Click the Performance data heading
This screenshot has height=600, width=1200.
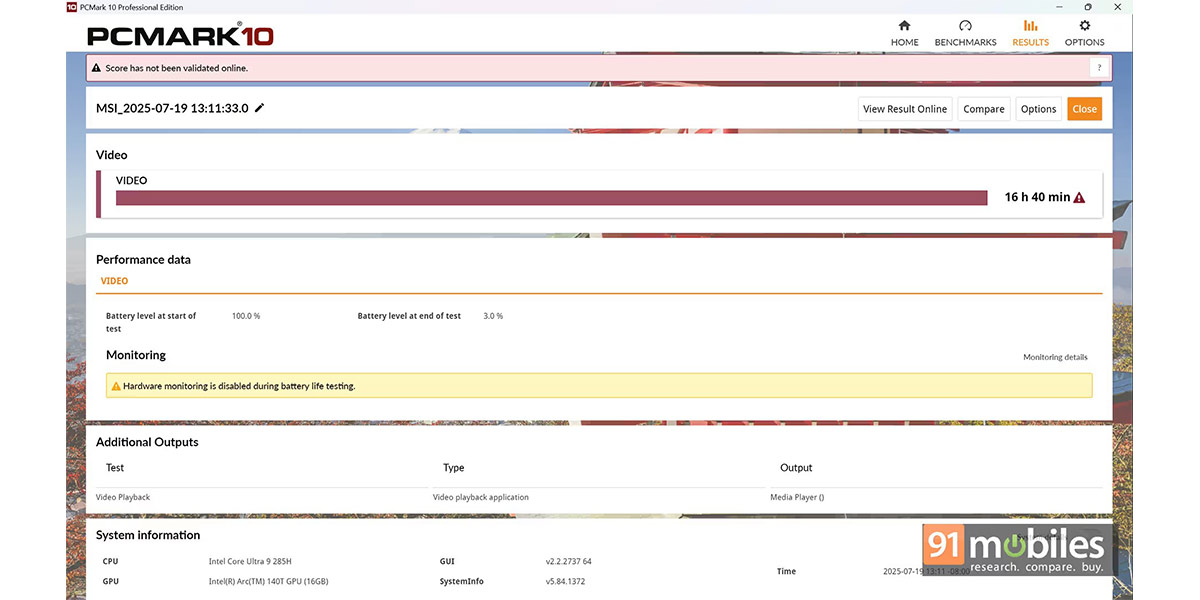(x=143, y=260)
